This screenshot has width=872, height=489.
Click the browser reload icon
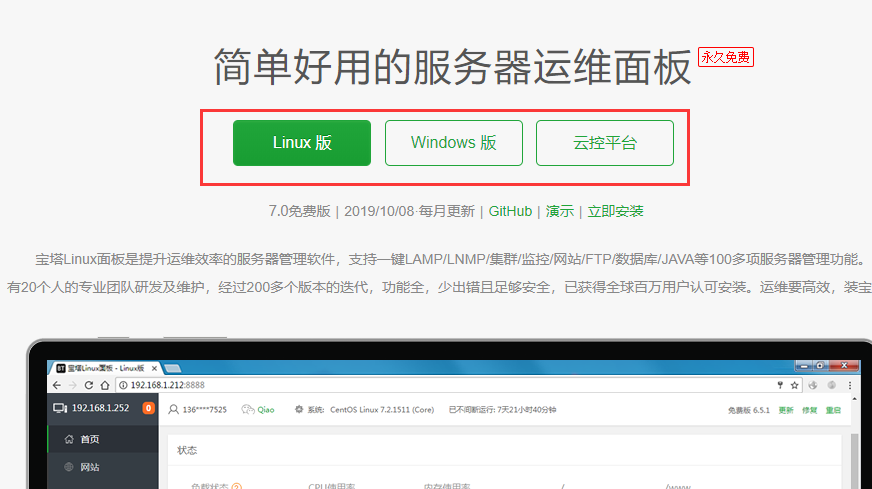89,385
